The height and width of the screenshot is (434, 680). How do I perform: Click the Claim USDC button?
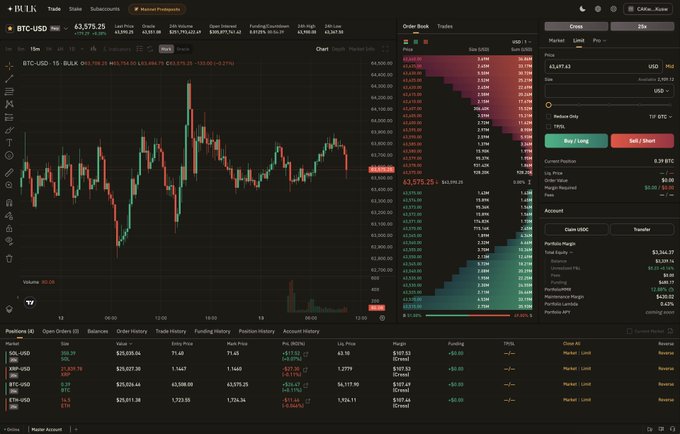[x=576, y=229]
